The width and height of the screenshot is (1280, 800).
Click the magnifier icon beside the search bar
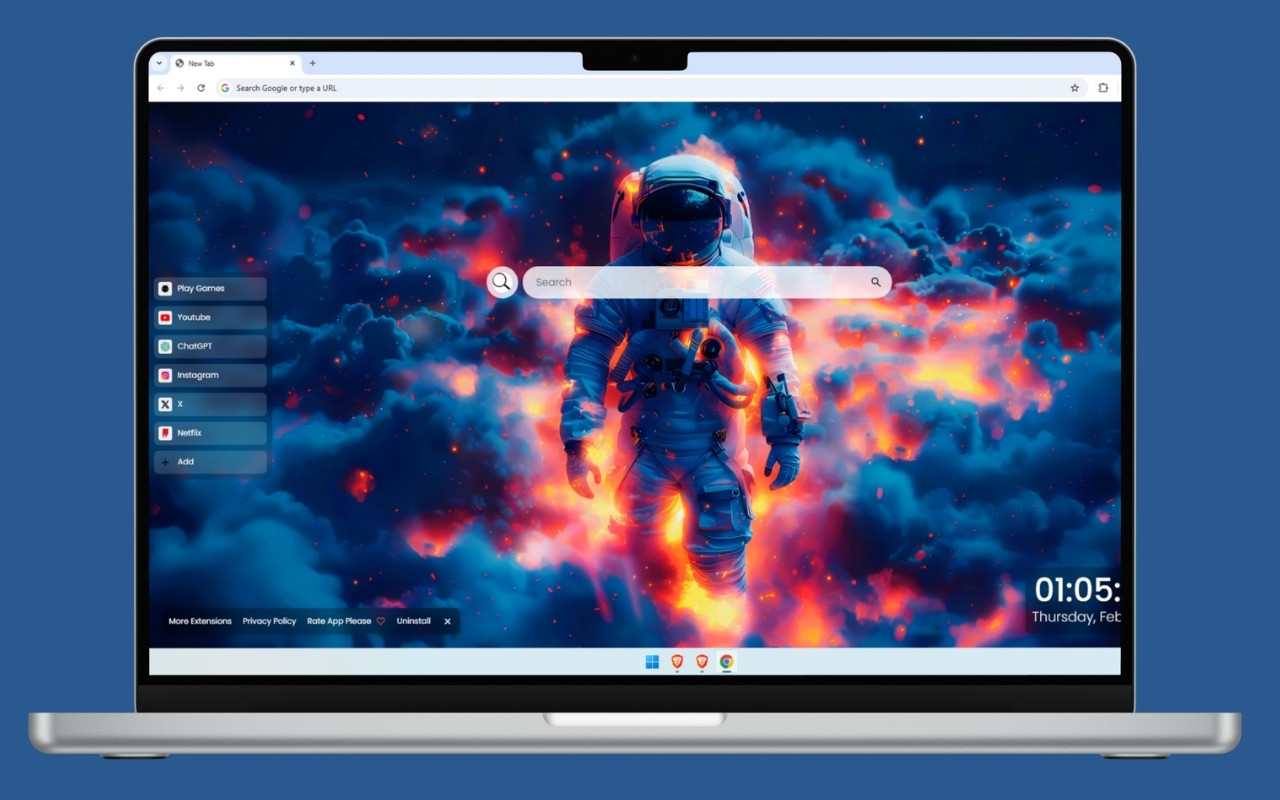click(x=501, y=282)
